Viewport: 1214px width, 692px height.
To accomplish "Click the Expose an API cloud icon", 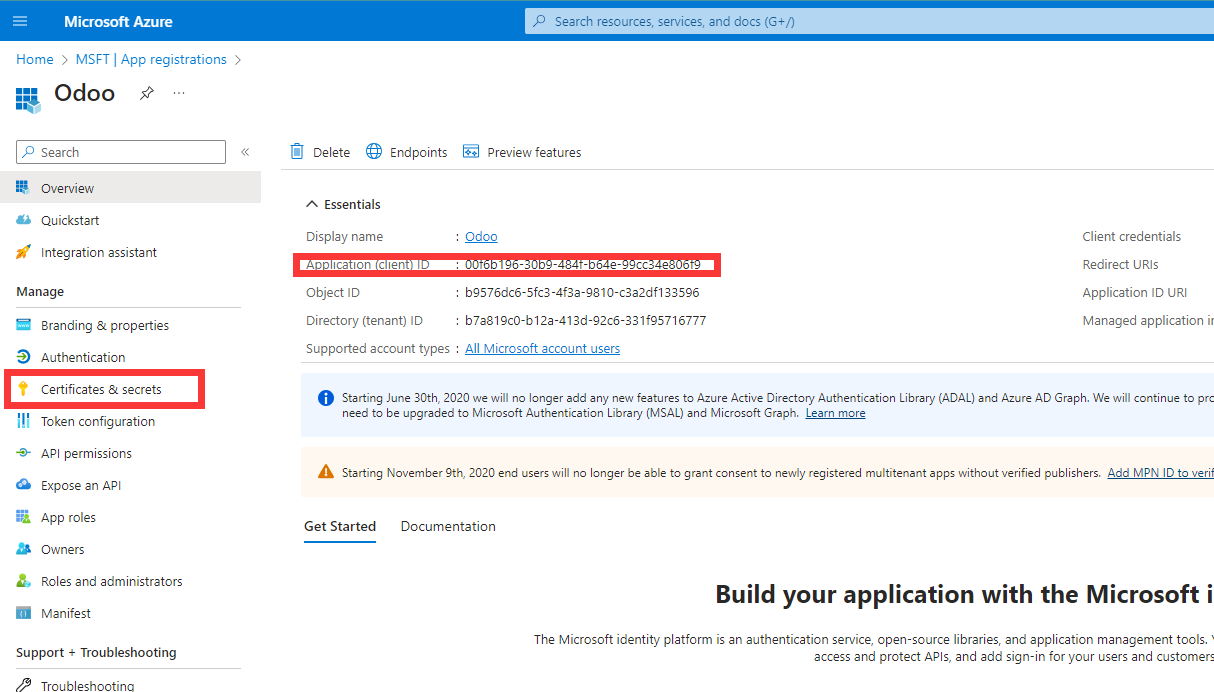I will pos(23,485).
